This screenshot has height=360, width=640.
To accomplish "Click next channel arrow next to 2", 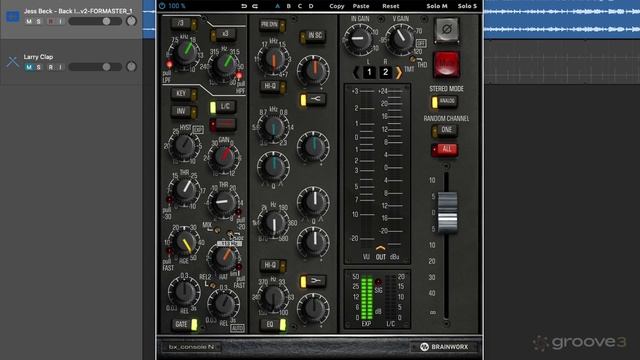I will pos(399,73).
